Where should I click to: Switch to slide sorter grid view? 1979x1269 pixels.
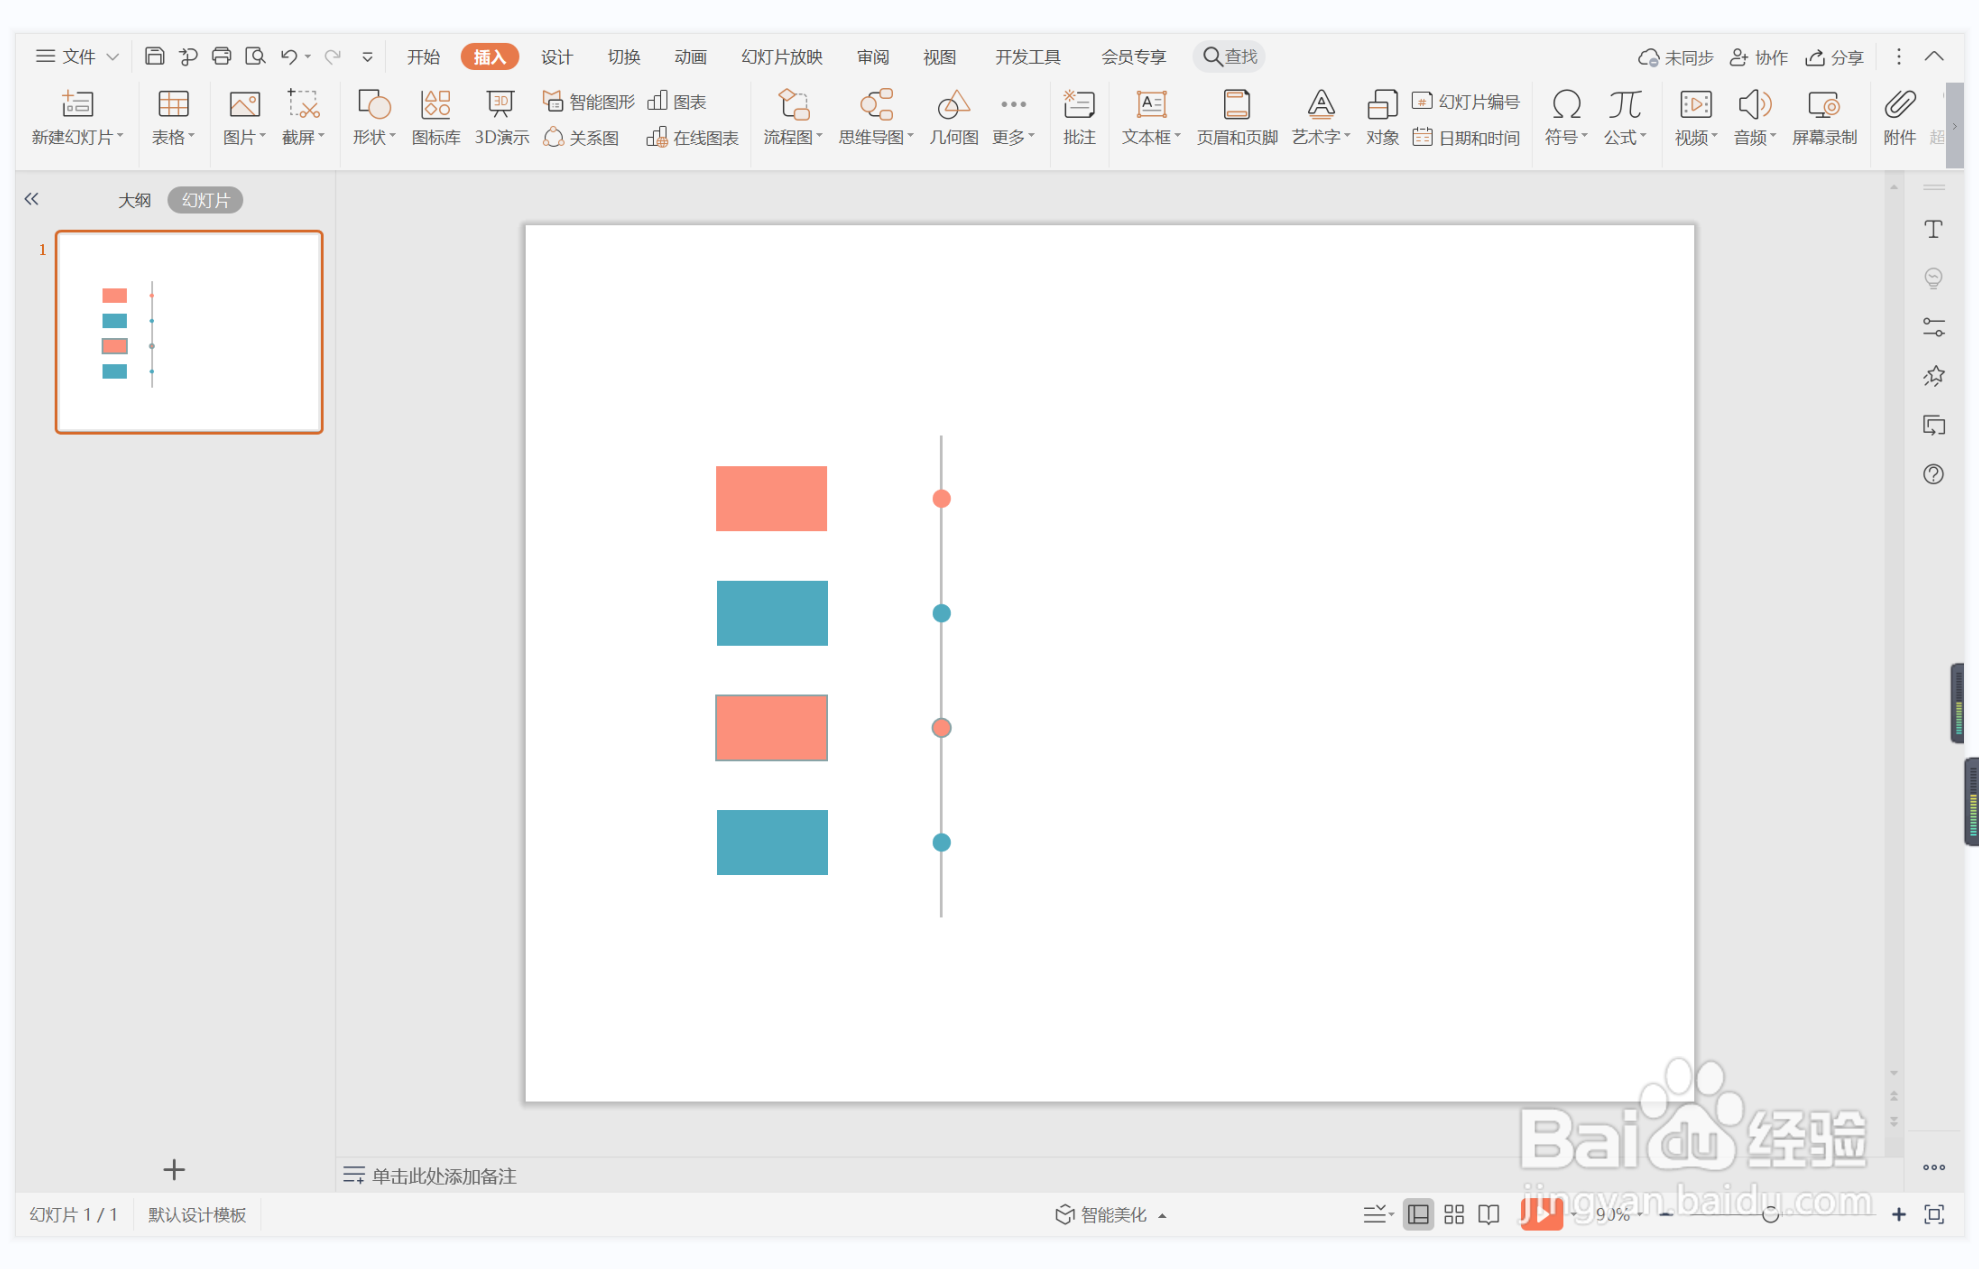point(1453,1214)
